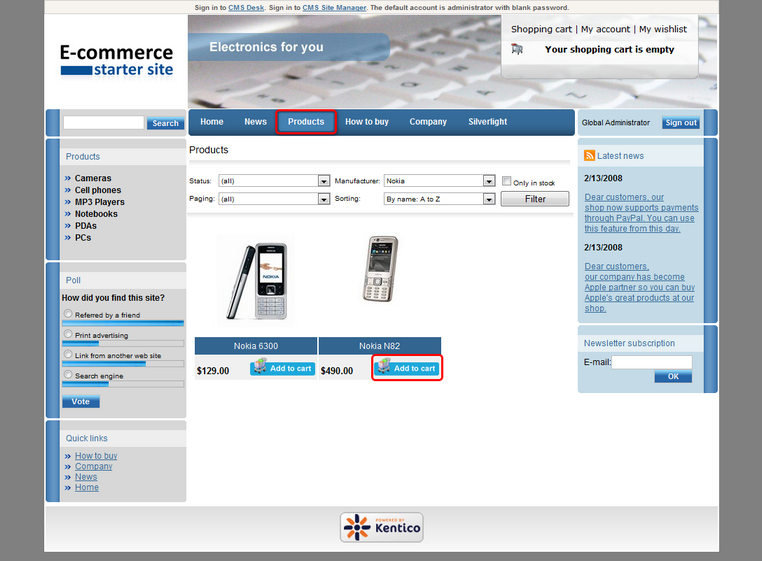Click the search text field
The height and width of the screenshot is (561, 762).
104,123
